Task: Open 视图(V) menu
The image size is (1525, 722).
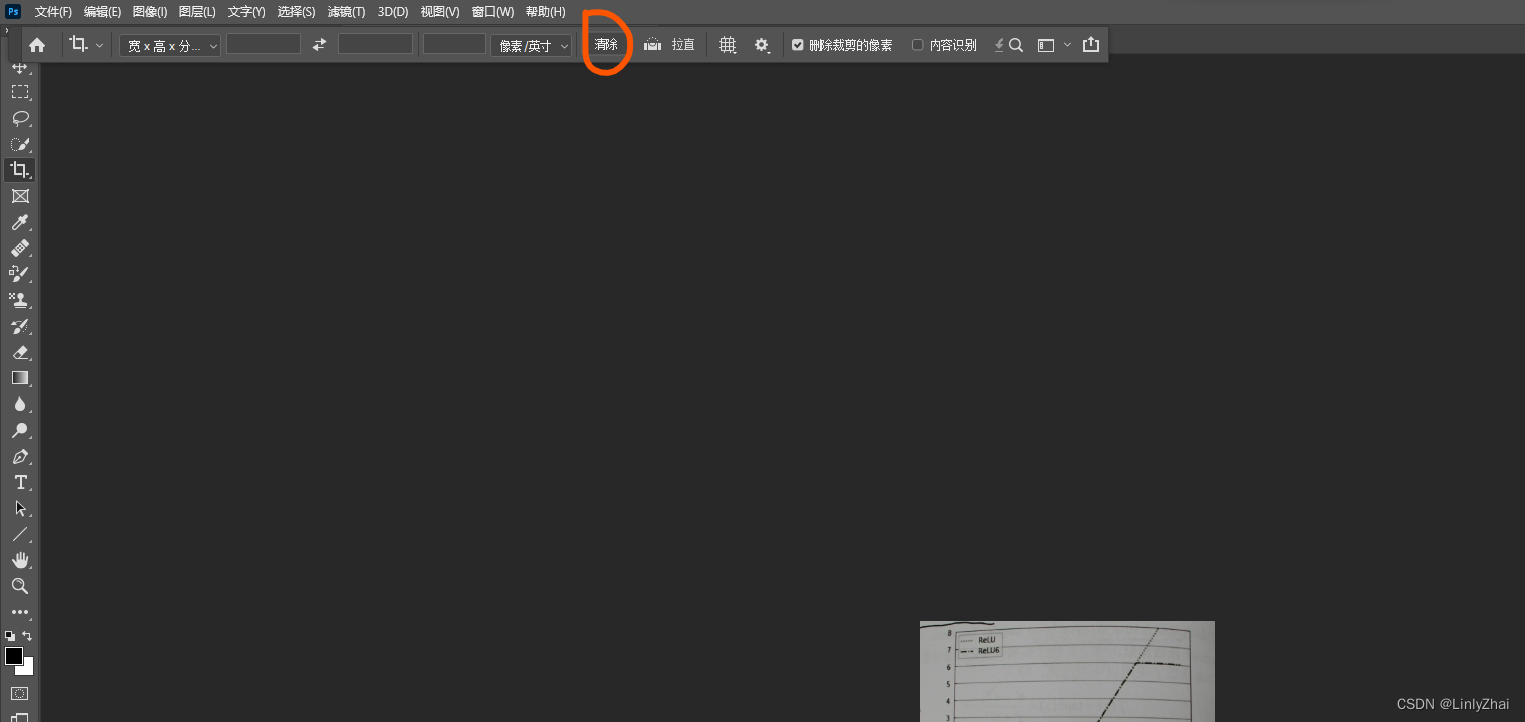Action: [440, 12]
